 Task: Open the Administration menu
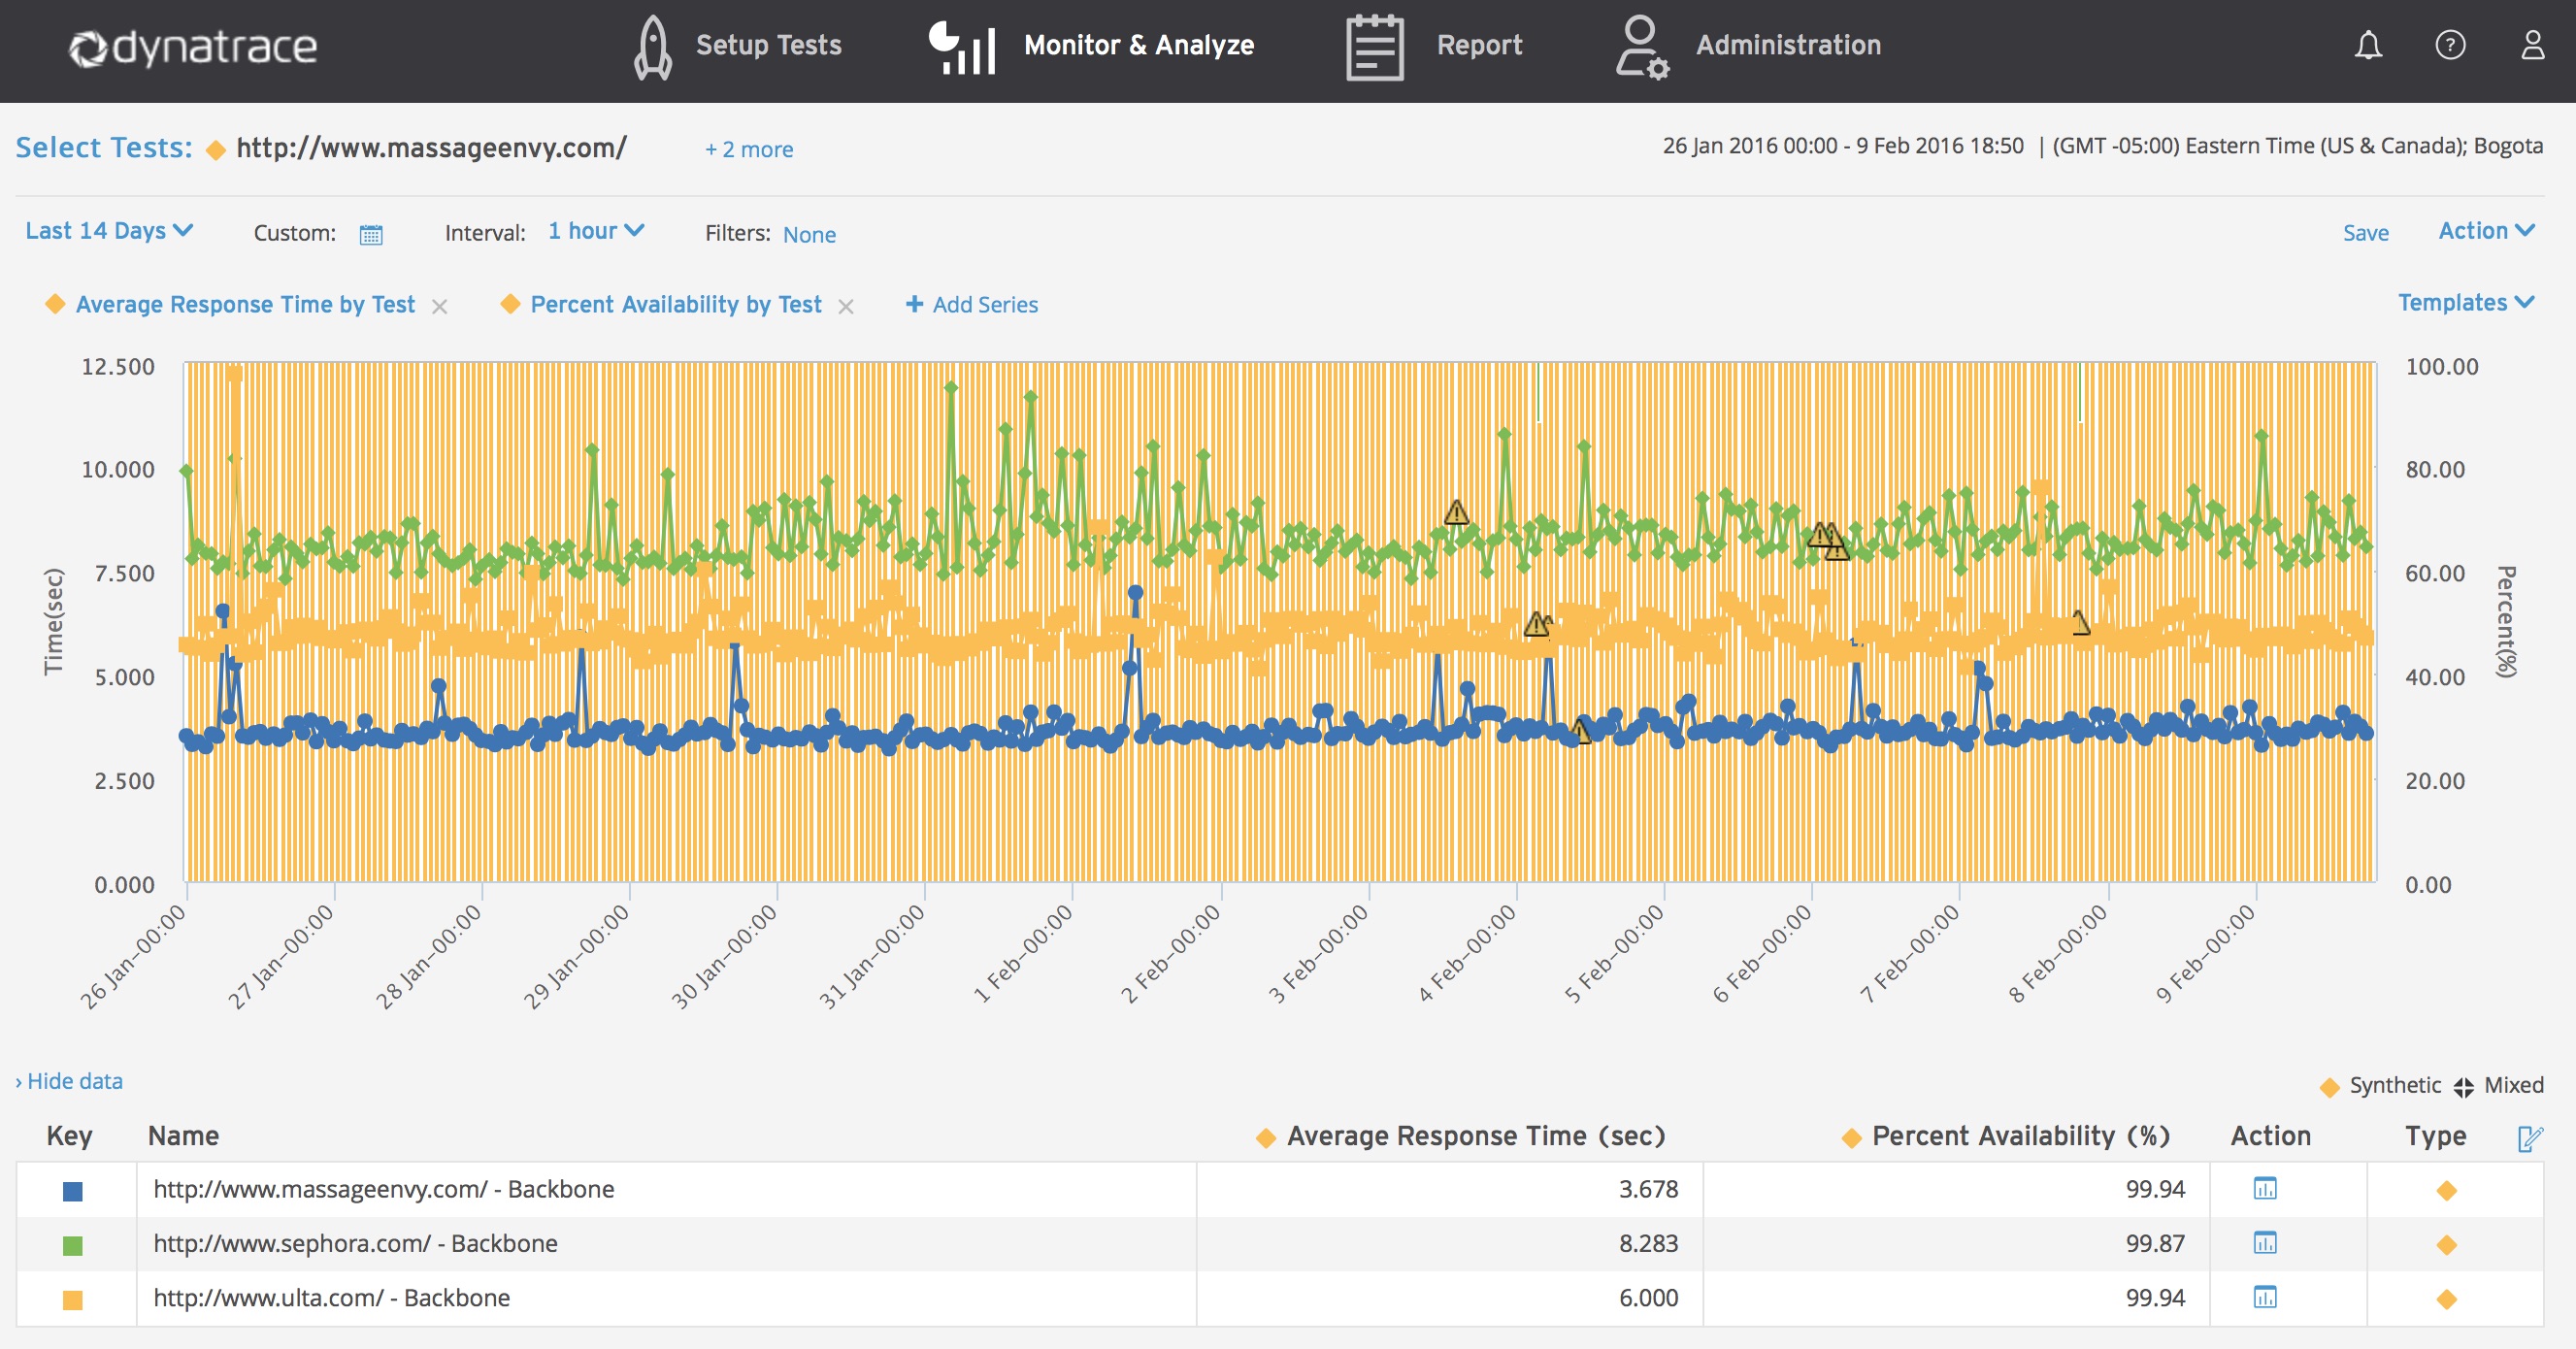(1788, 45)
